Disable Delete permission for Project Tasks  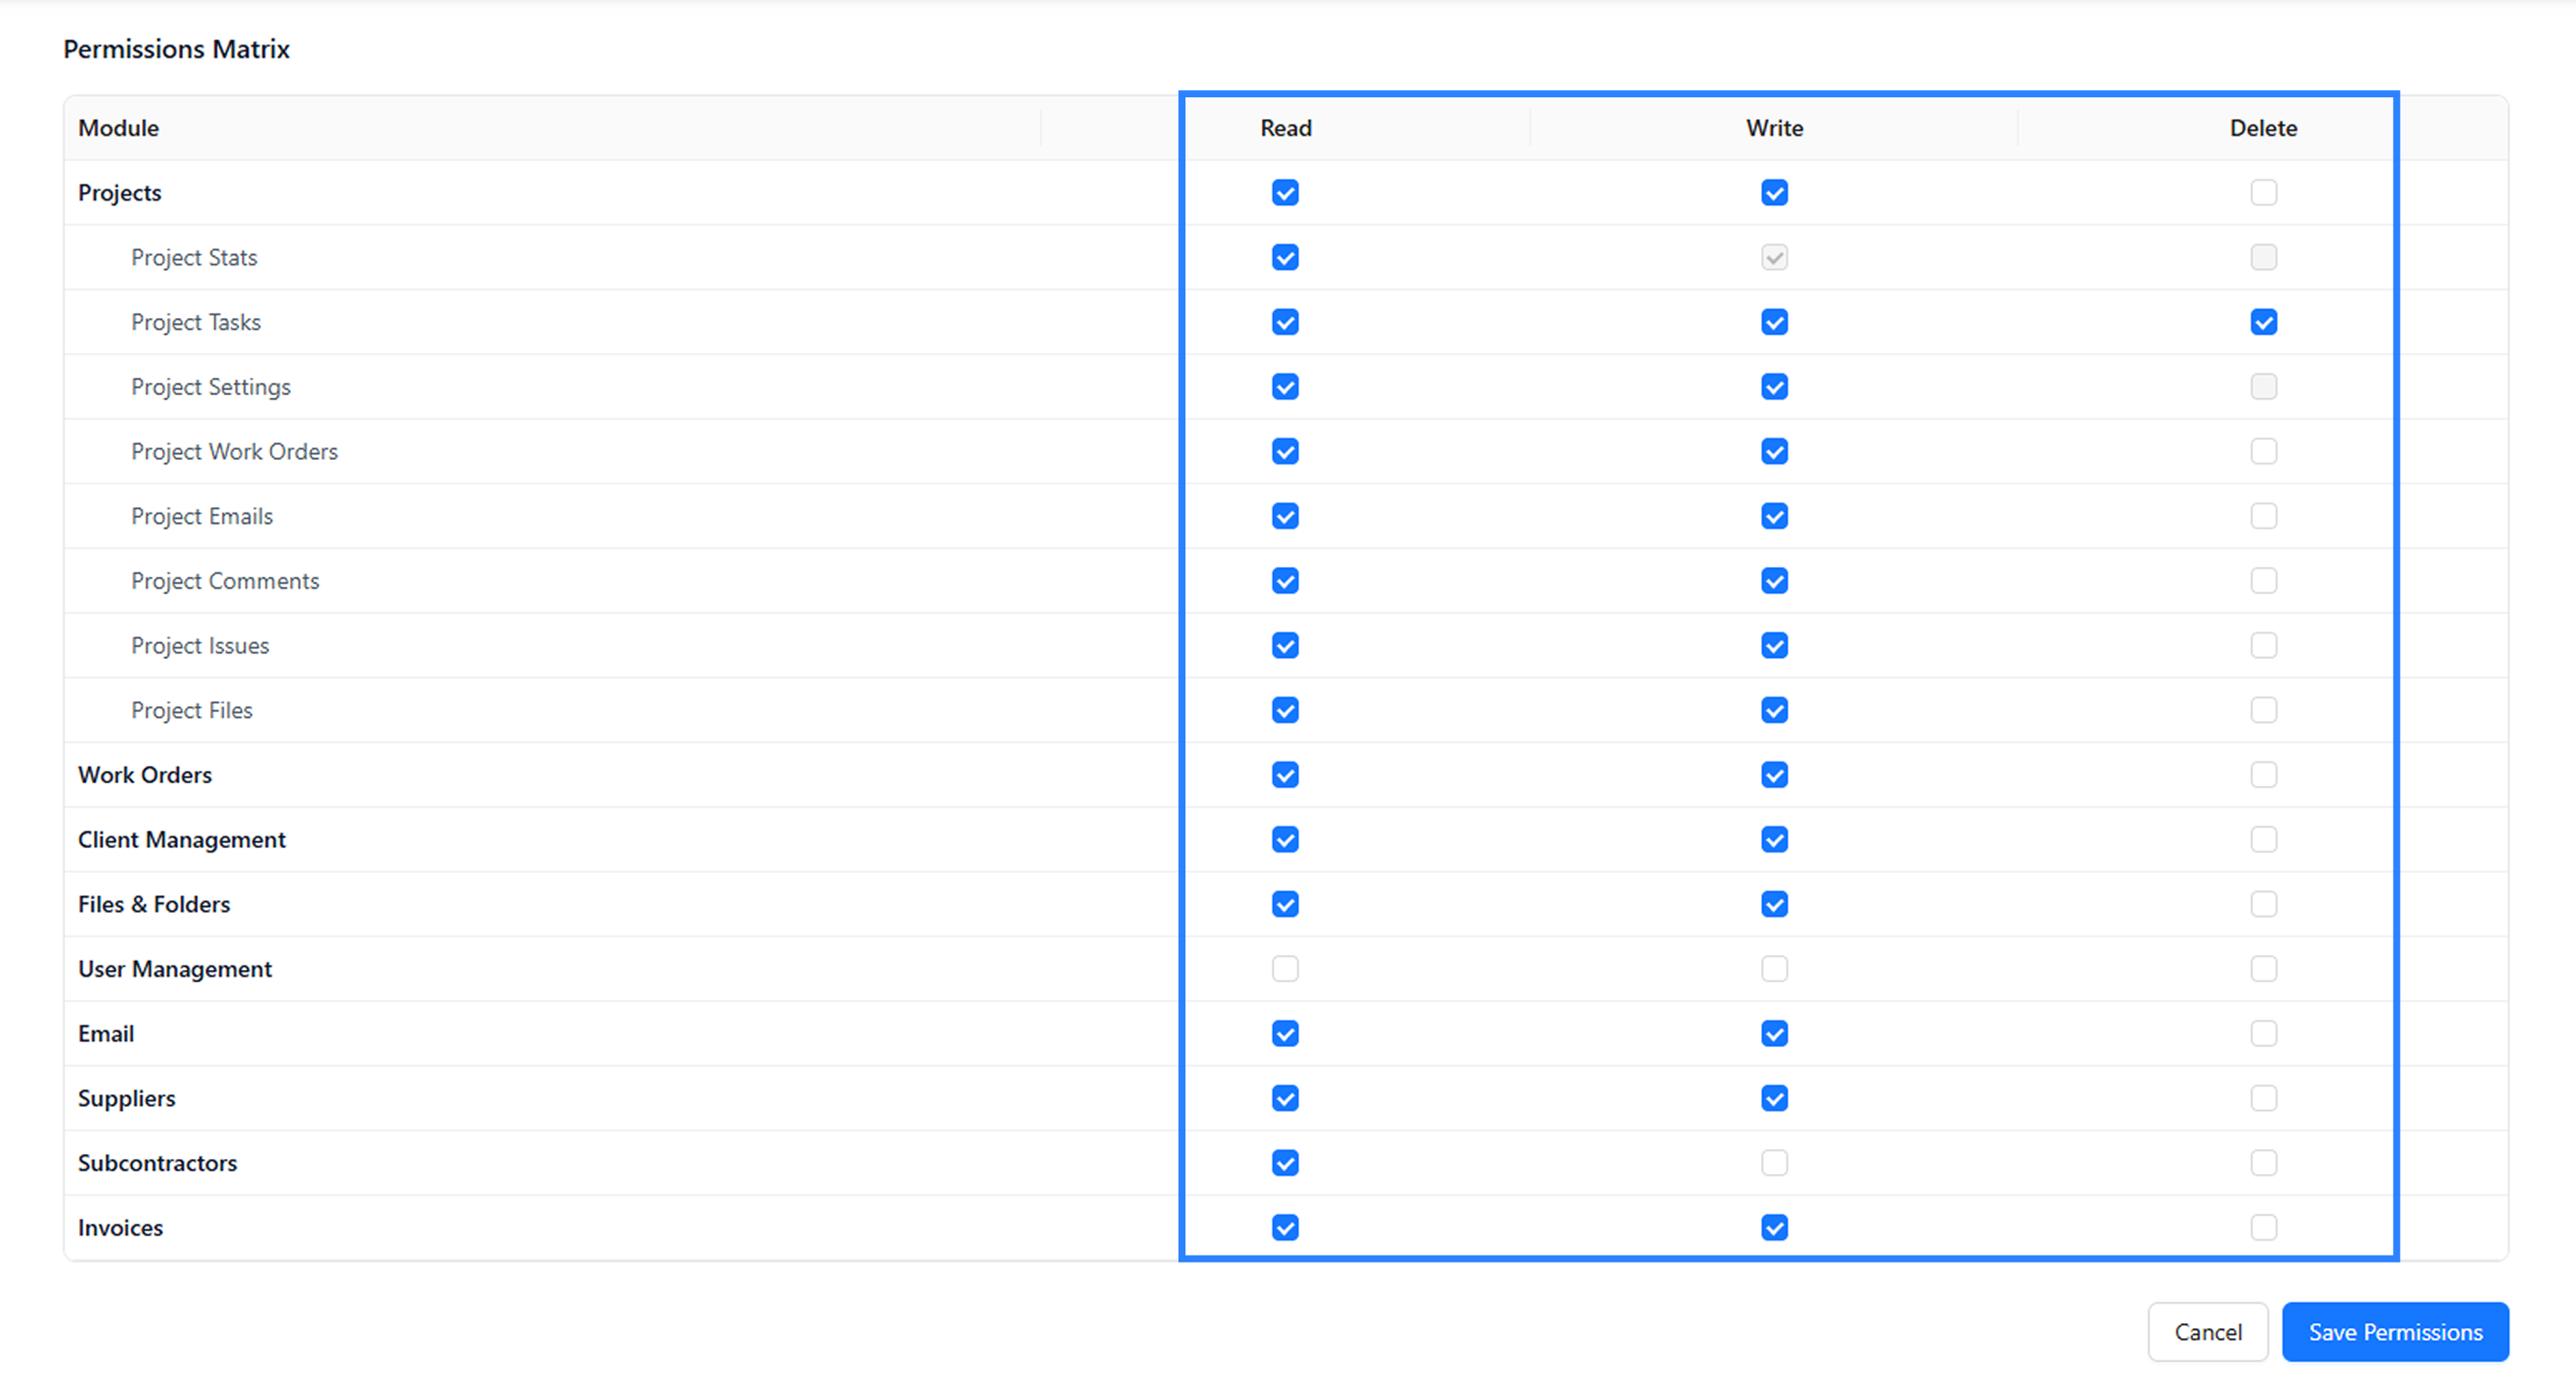(x=2263, y=322)
